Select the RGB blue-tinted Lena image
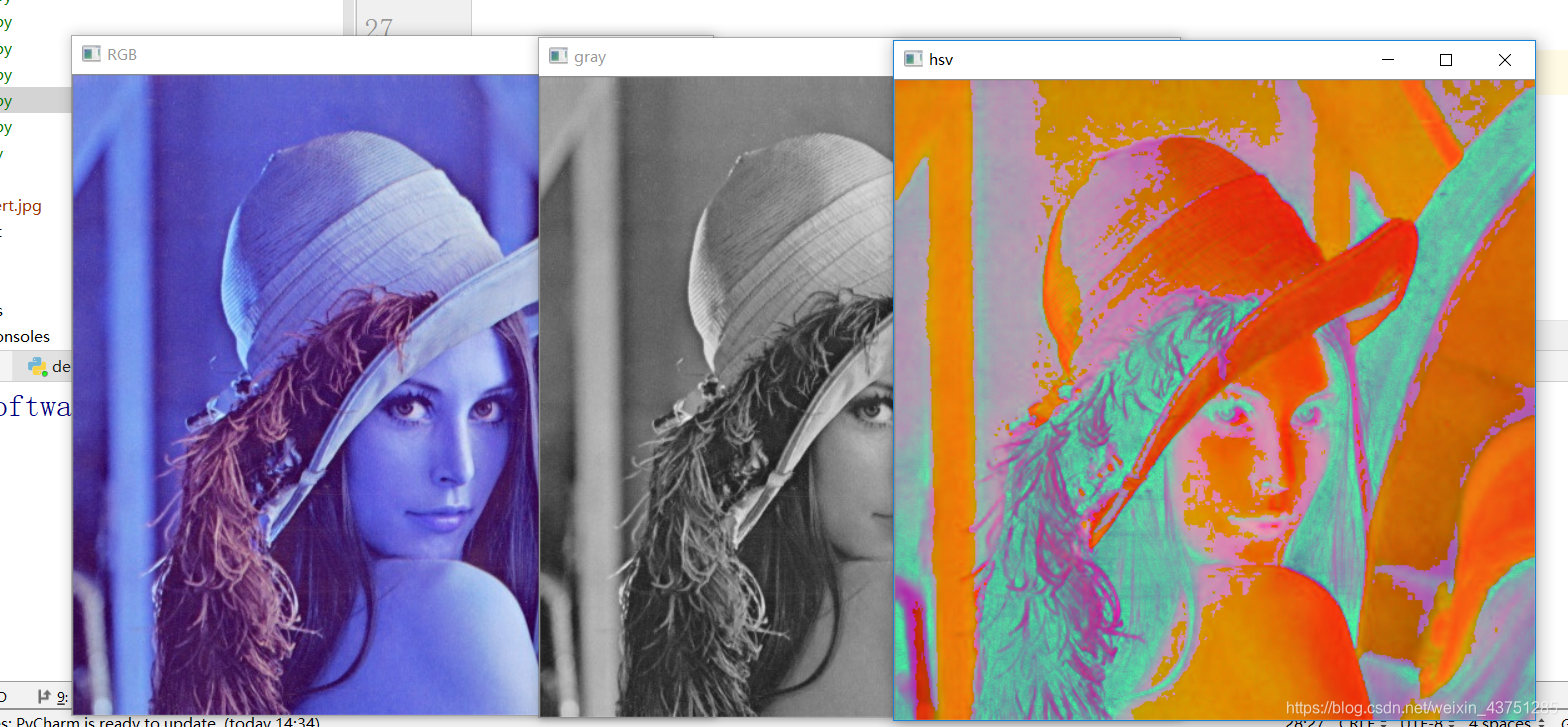This screenshot has width=1568, height=727. pos(306,393)
